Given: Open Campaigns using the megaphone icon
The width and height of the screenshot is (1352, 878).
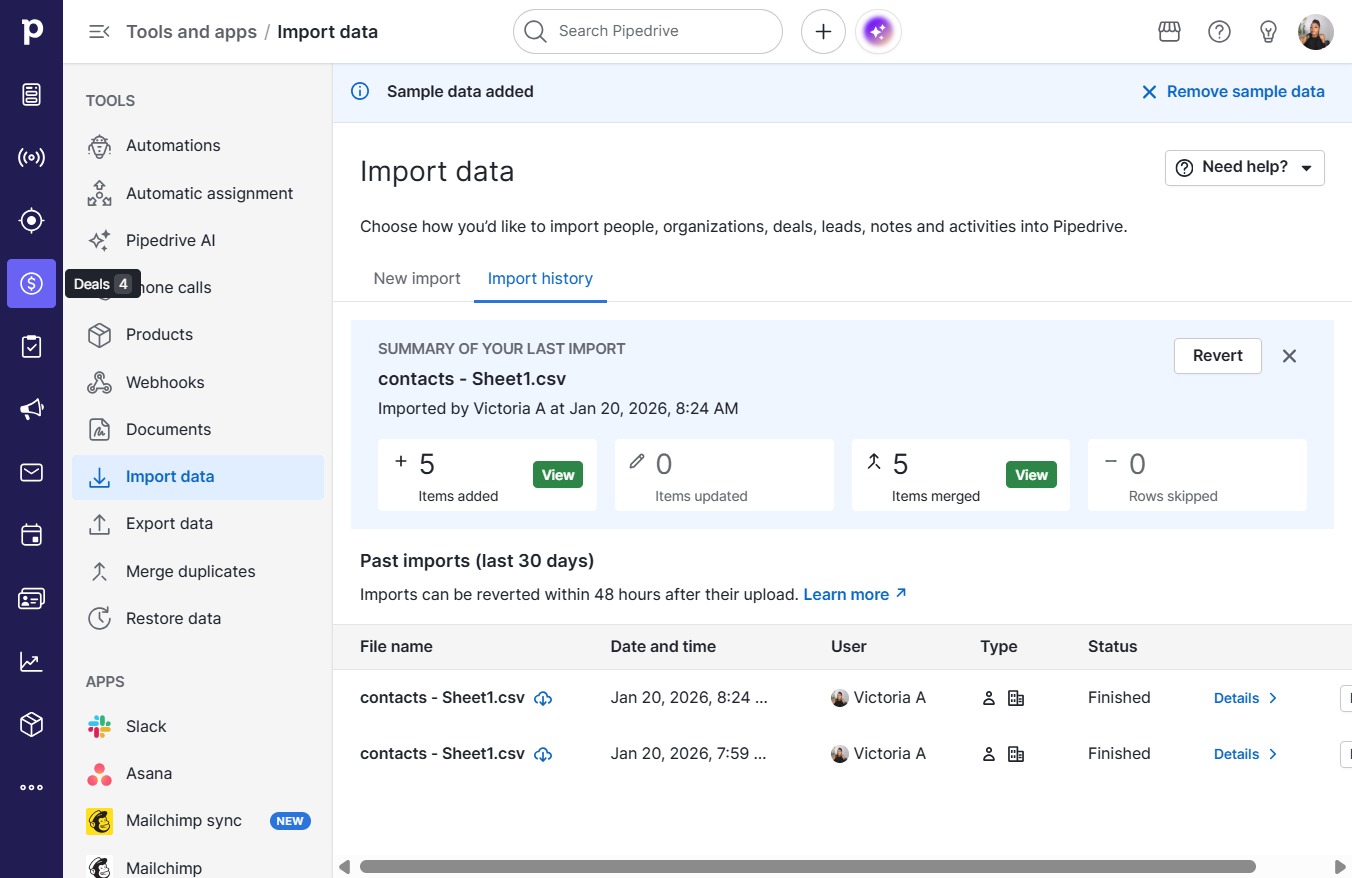Looking at the screenshot, I should 31,409.
